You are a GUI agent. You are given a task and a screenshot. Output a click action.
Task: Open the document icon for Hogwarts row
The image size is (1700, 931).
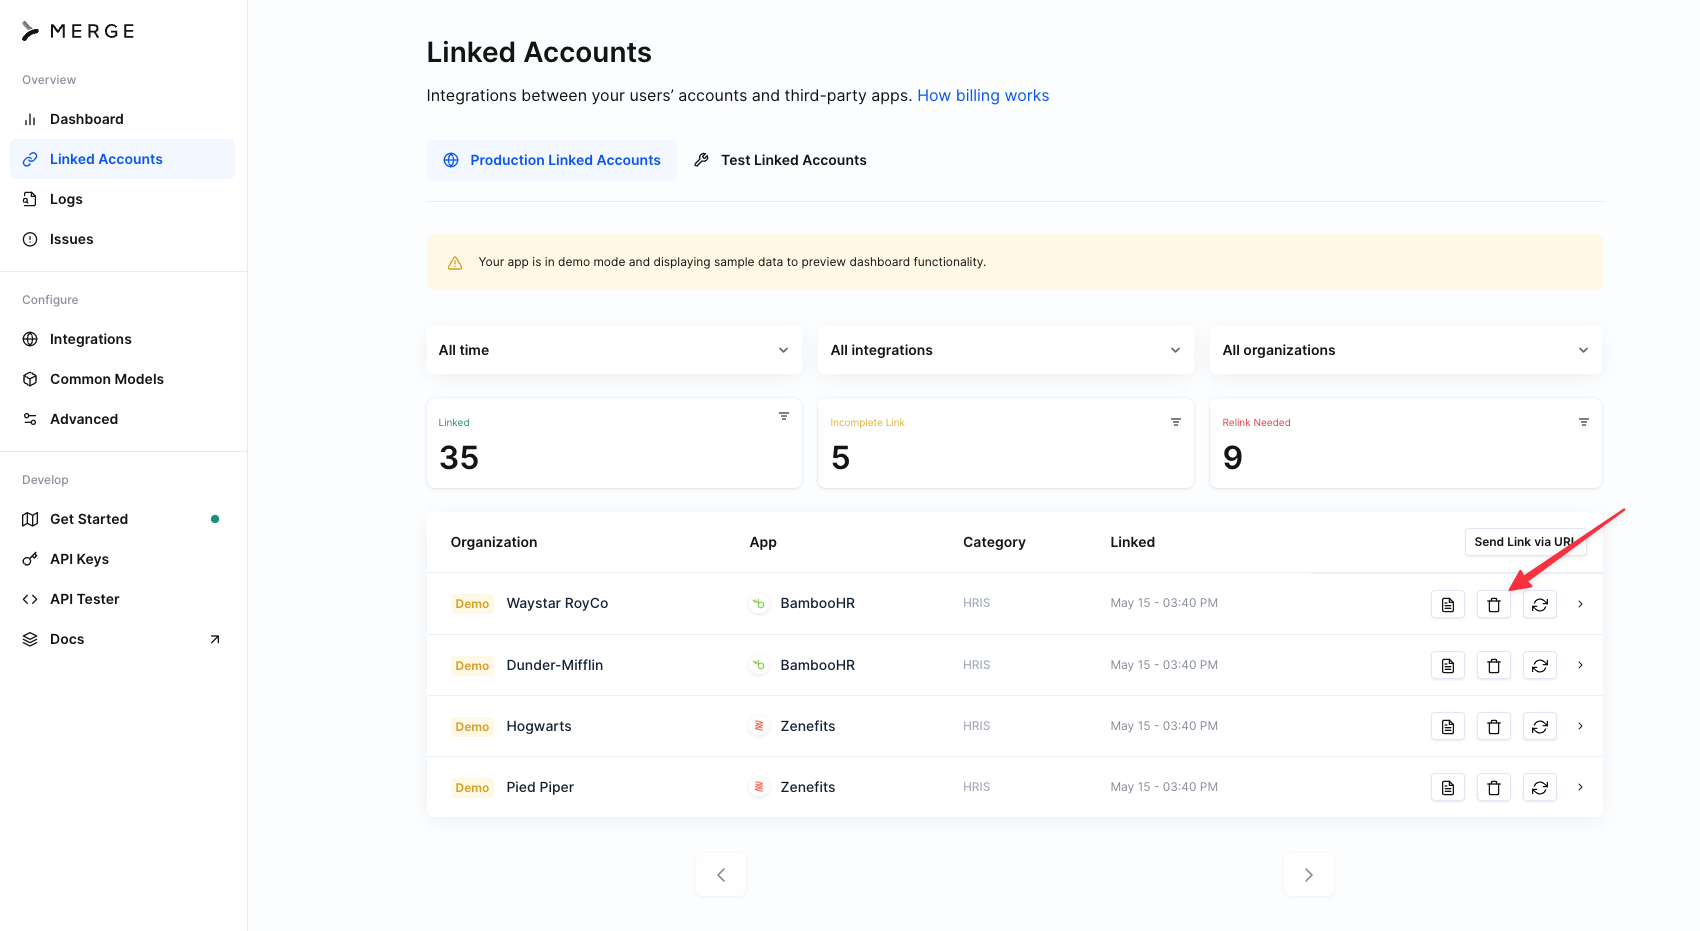coord(1447,727)
